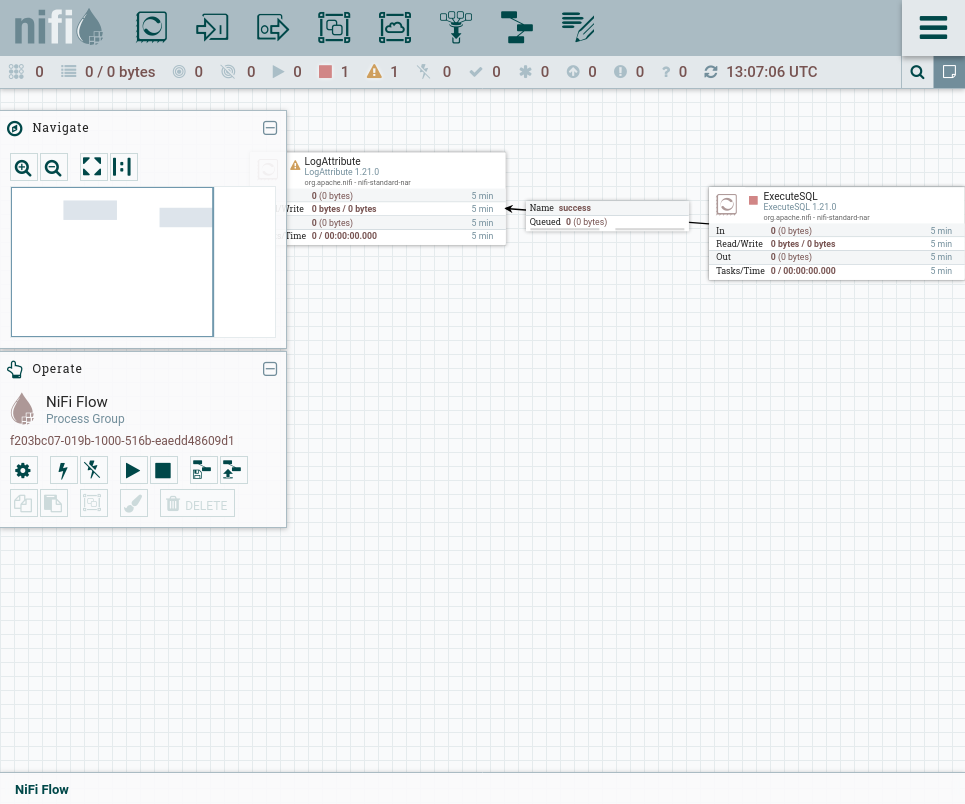Click the NiFi logo
Screen dimensions: 965x804
coord(58,28)
